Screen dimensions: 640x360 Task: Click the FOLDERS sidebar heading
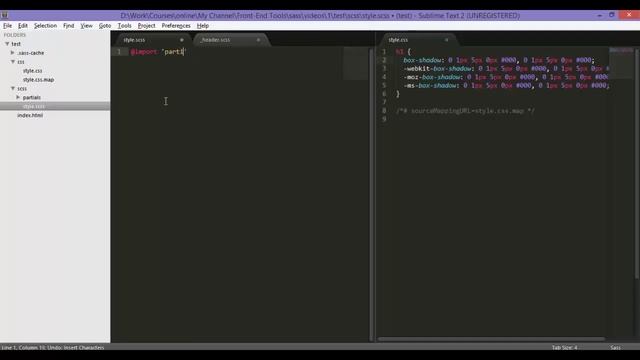(x=15, y=35)
